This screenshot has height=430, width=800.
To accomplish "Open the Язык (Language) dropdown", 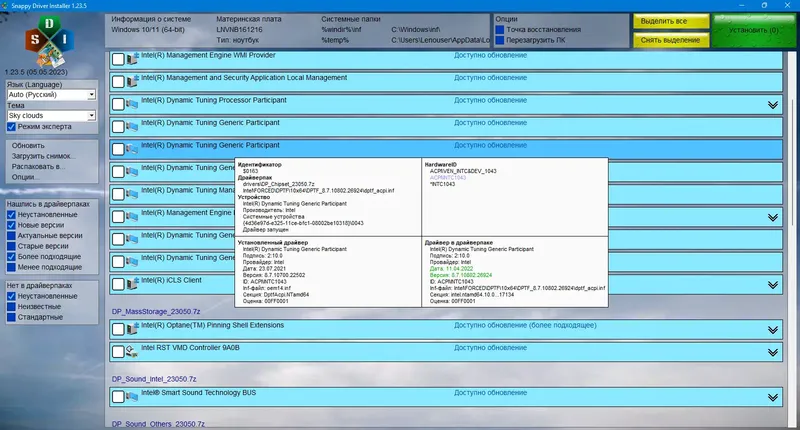I will point(51,95).
